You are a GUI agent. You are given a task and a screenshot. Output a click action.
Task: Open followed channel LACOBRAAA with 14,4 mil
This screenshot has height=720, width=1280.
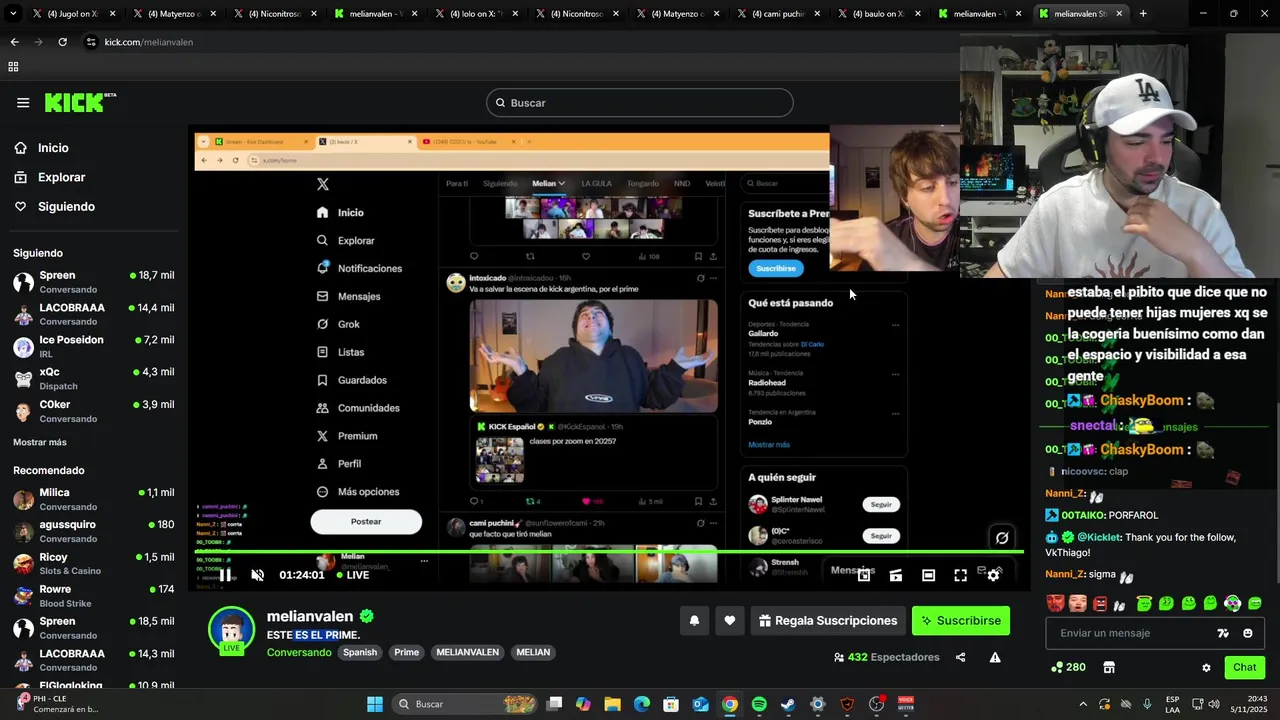point(94,314)
